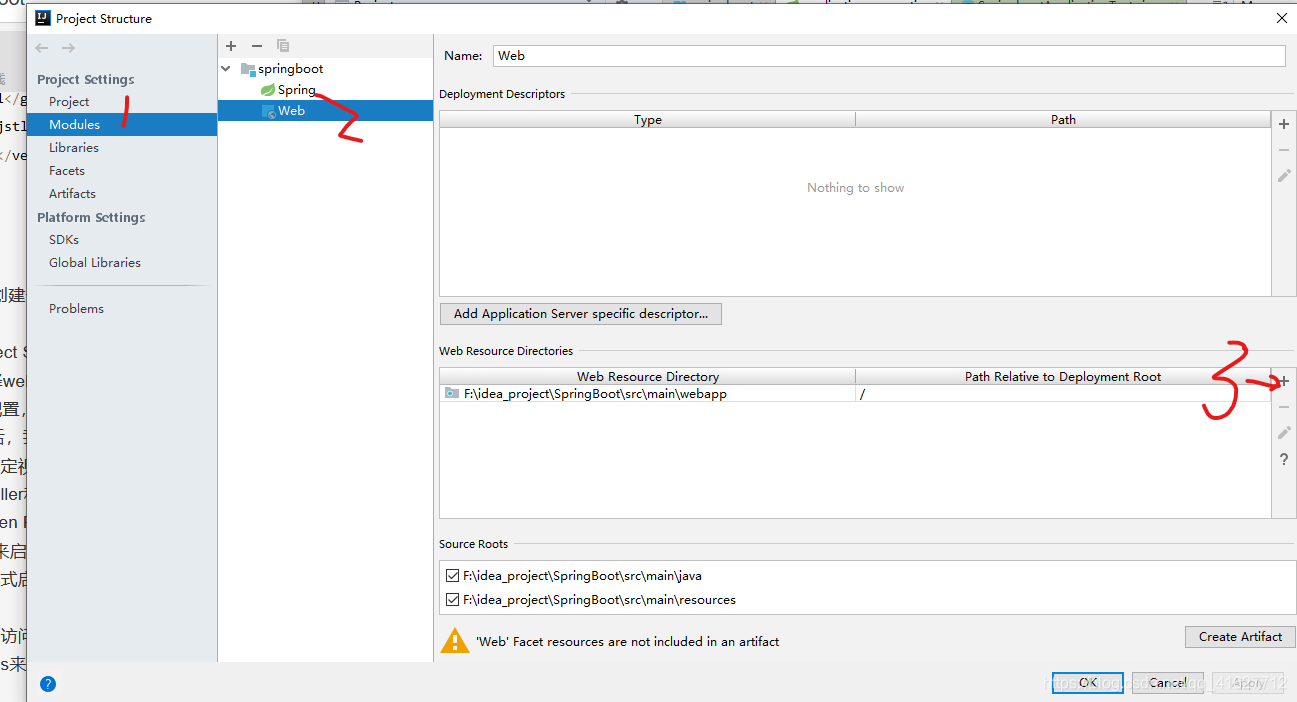Image resolution: width=1297 pixels, height=702 pixels.
Task: Click the deployment root path cell
Action: [1063, 394]
